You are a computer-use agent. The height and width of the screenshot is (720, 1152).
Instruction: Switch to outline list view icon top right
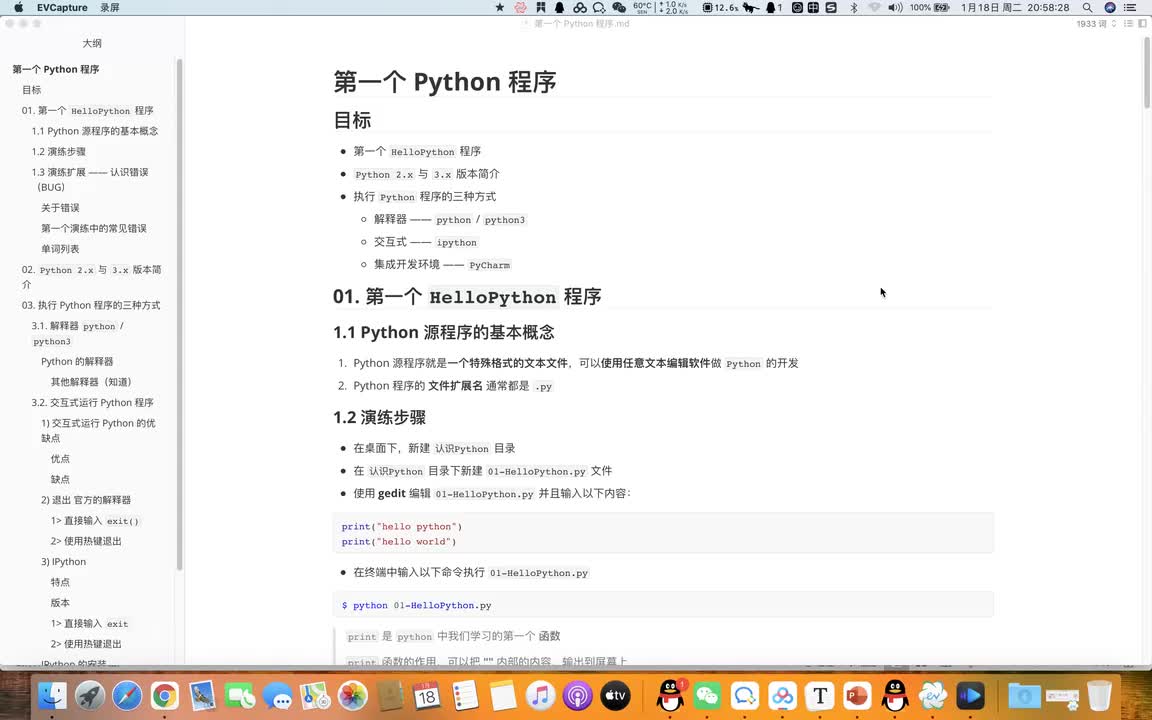pyautogui.click(x=1128, y=24)
